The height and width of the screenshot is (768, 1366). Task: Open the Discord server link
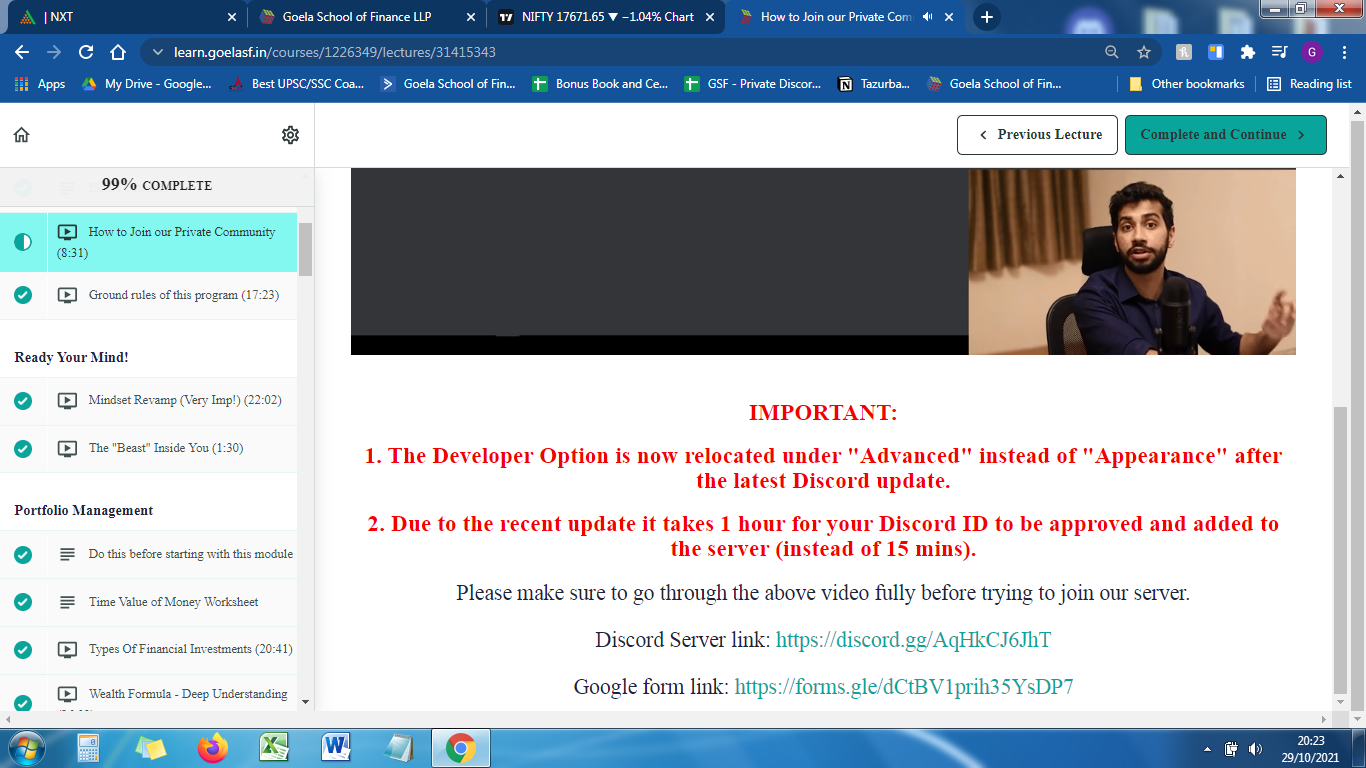[913, 640]
